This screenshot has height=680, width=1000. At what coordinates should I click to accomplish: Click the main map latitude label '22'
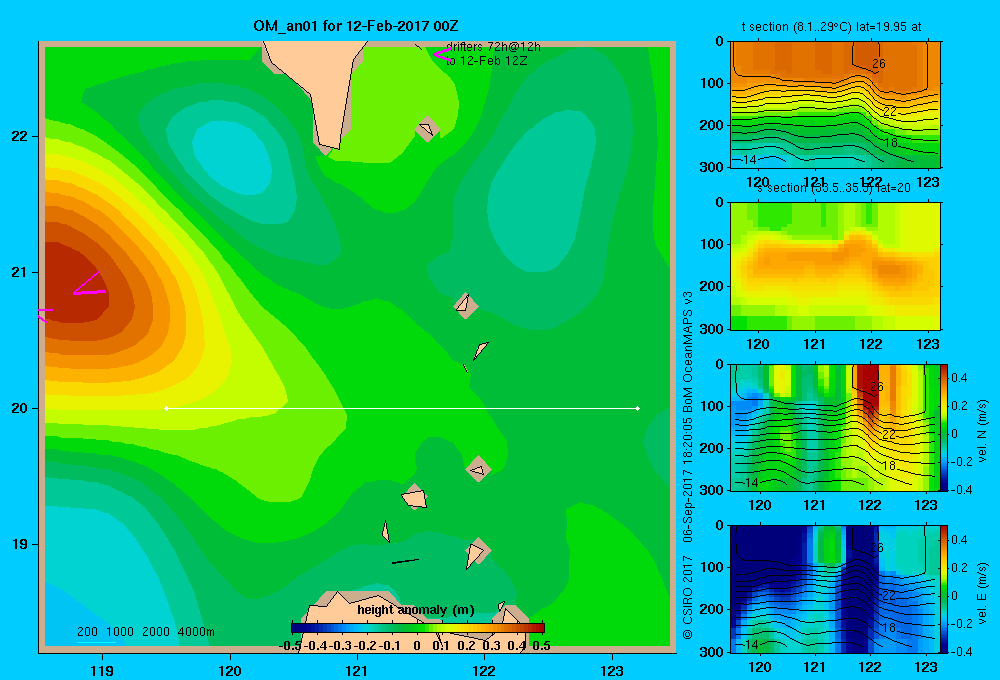coord(20,137)
